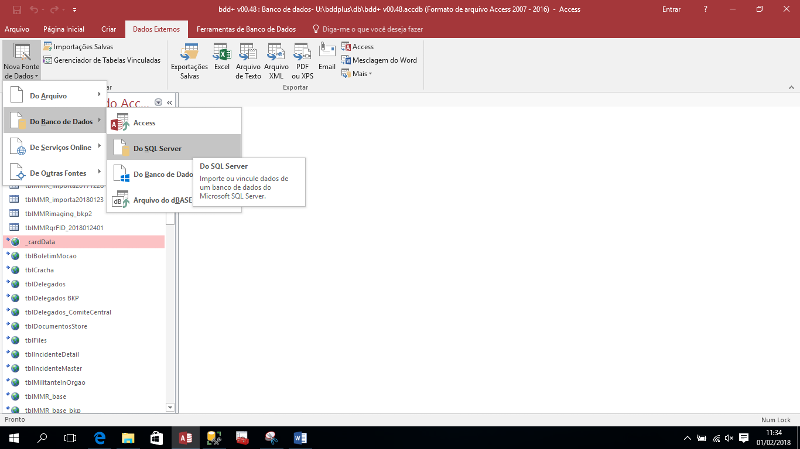
Task: Customize quick access toolbar dropdown
Action: [74, 9]
